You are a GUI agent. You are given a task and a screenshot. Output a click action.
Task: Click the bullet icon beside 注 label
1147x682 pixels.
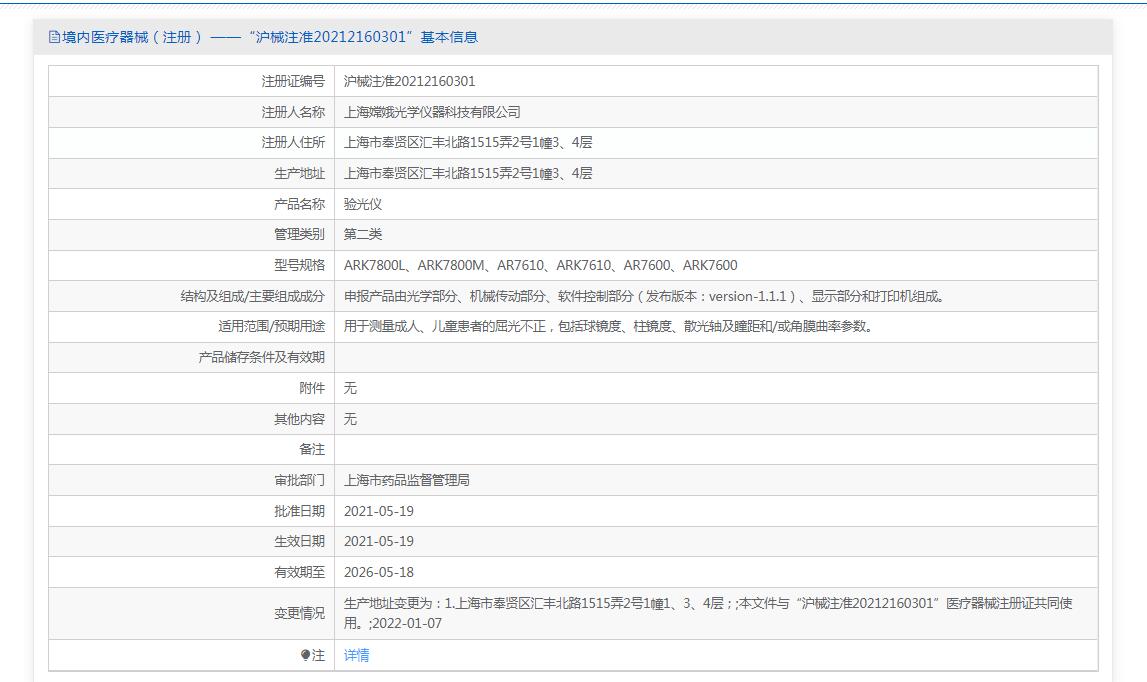tap(306, 655)
